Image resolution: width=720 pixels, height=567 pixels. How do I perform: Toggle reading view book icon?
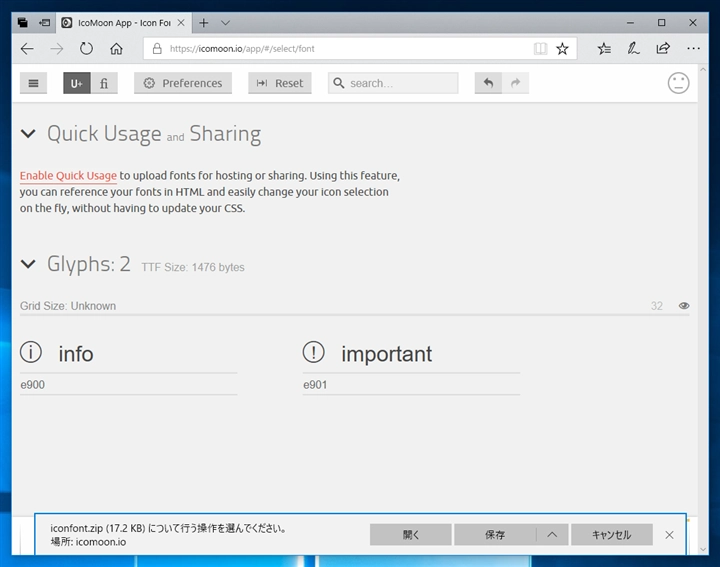tap(540, 49)
